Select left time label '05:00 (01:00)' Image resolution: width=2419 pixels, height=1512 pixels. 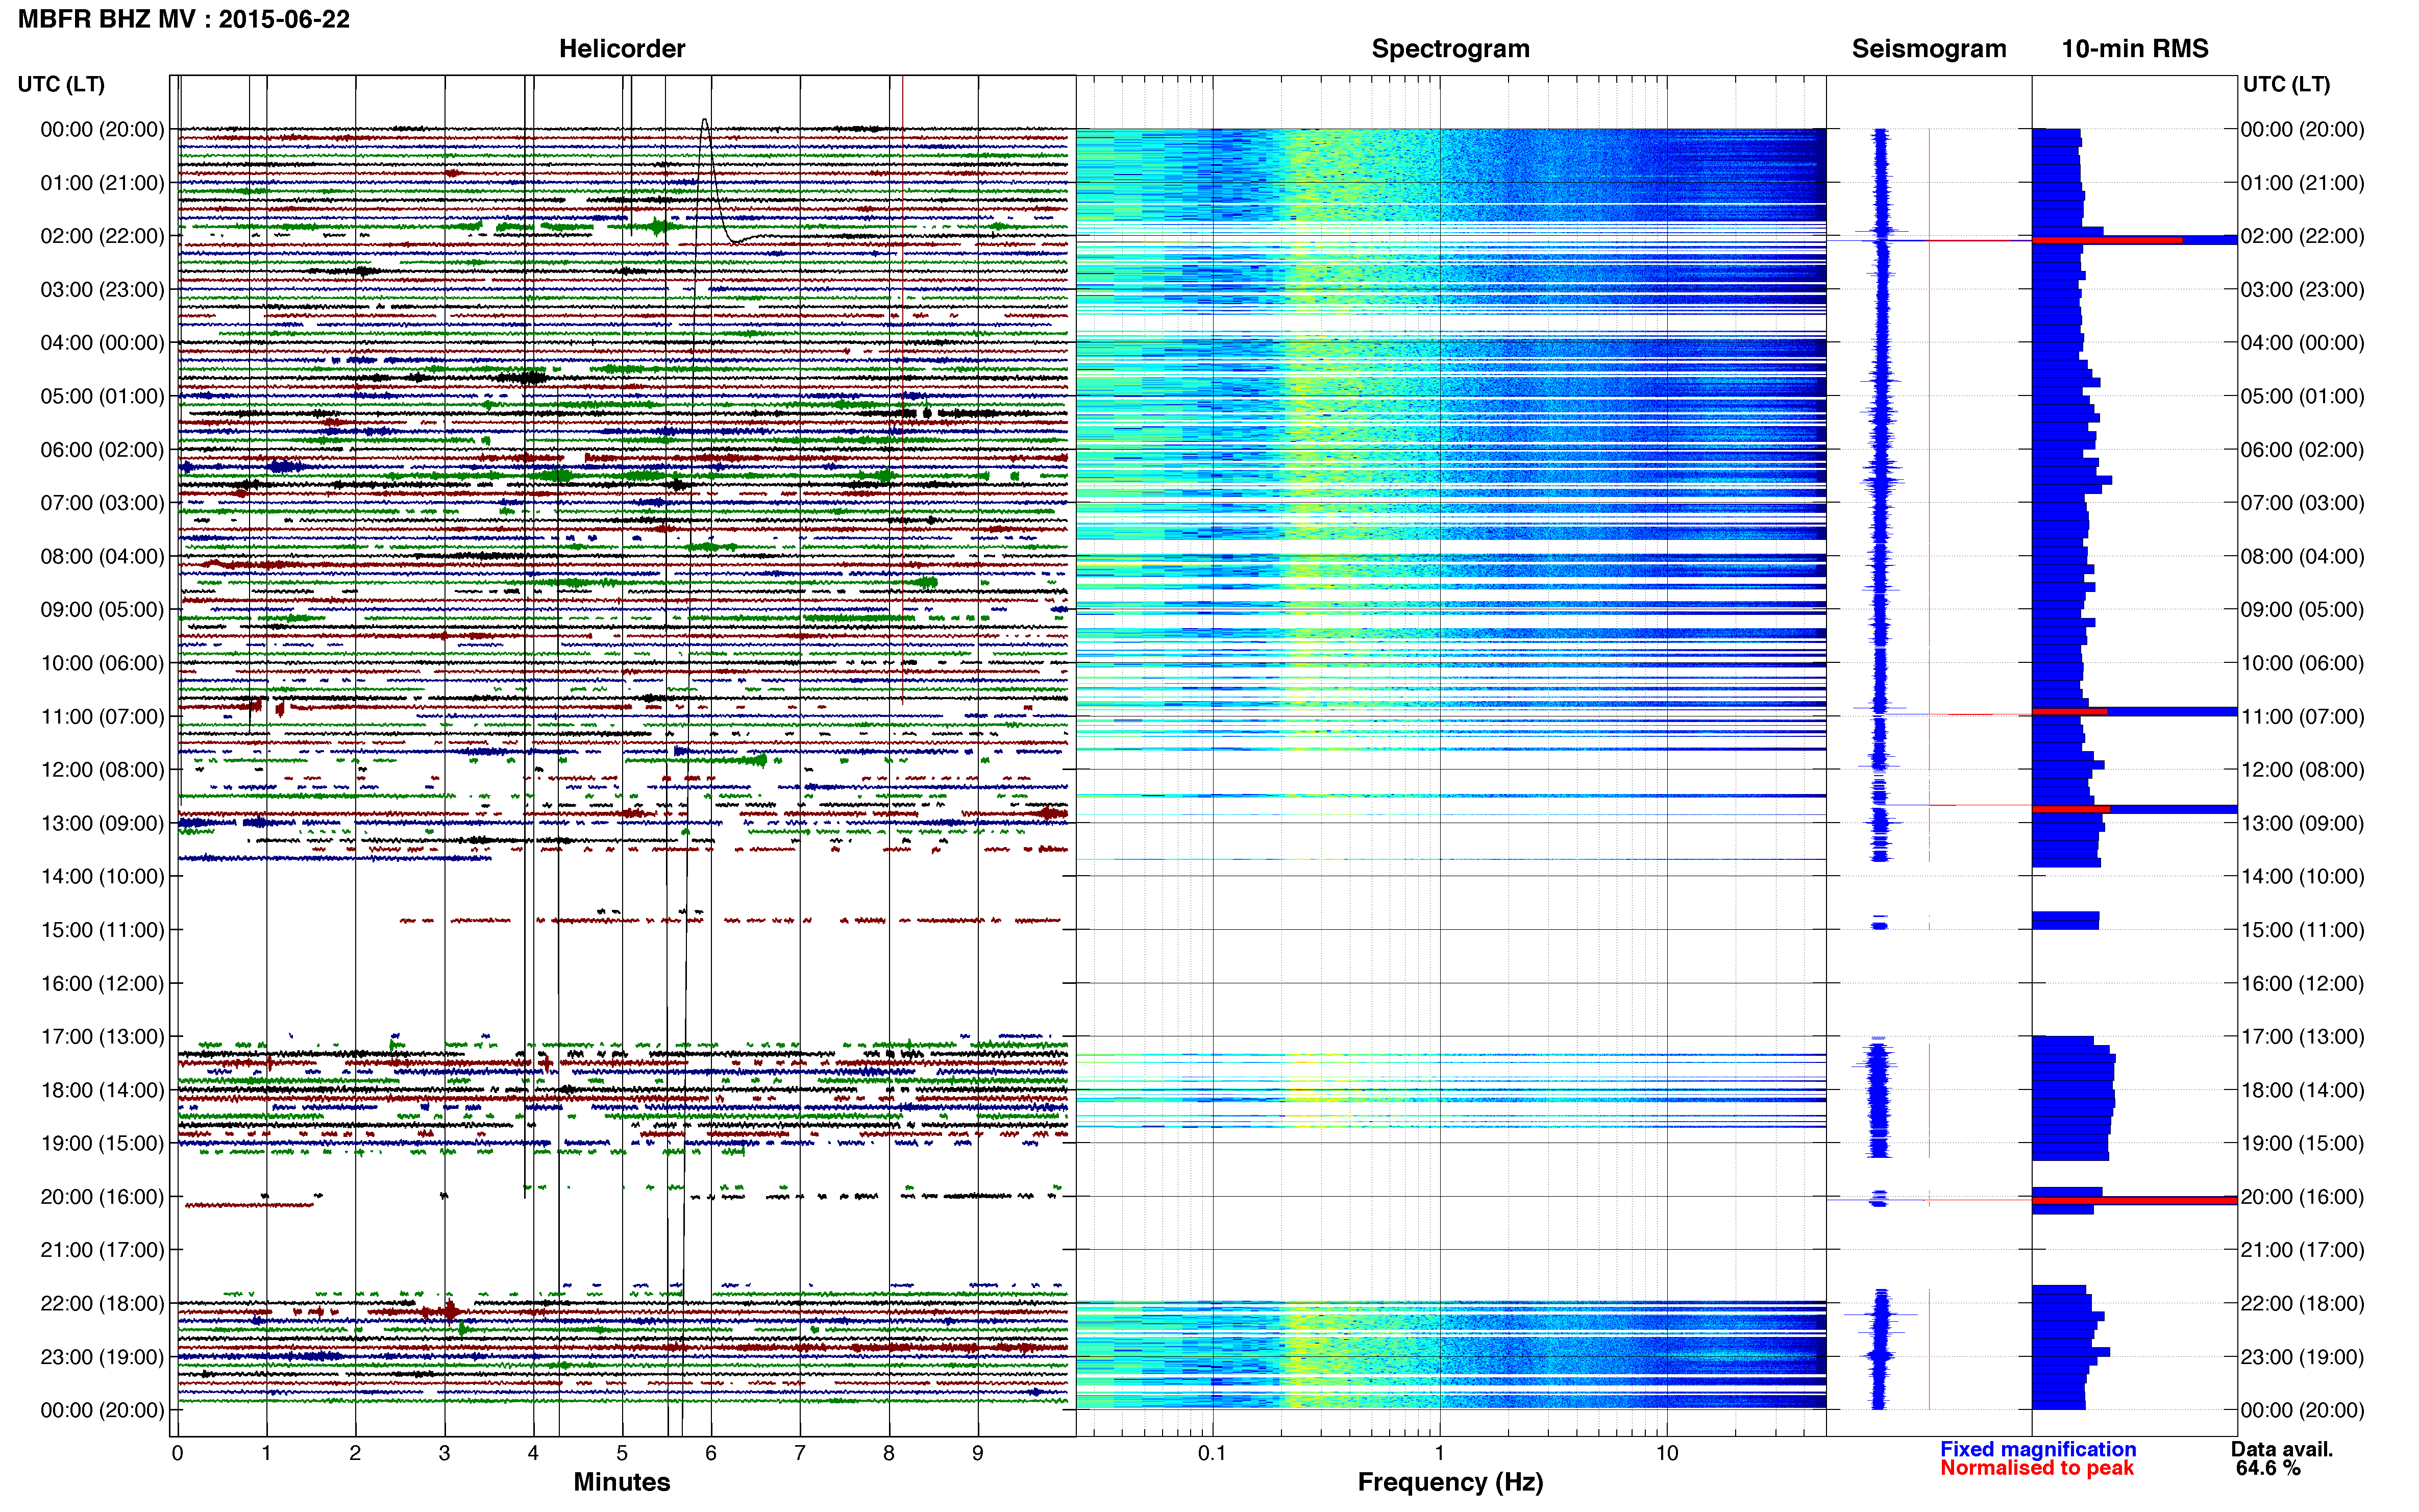coord(102,396)
